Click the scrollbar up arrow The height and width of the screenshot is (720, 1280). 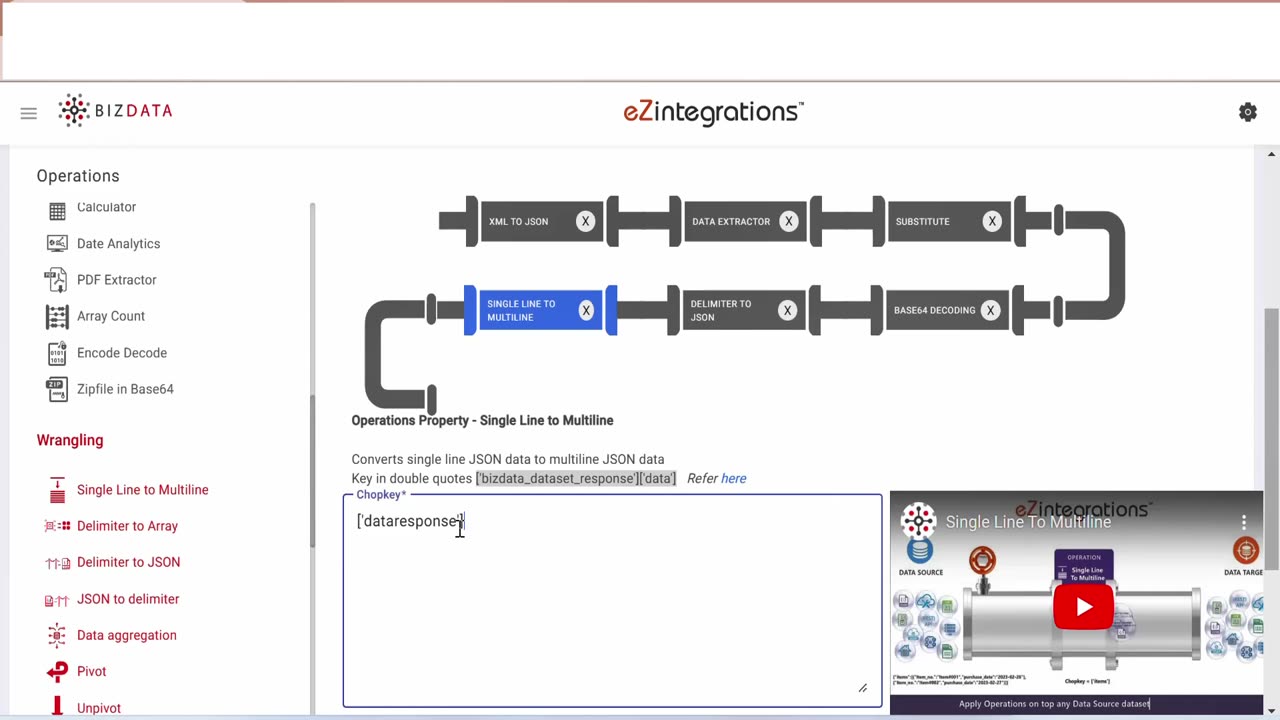point(1271,154)
